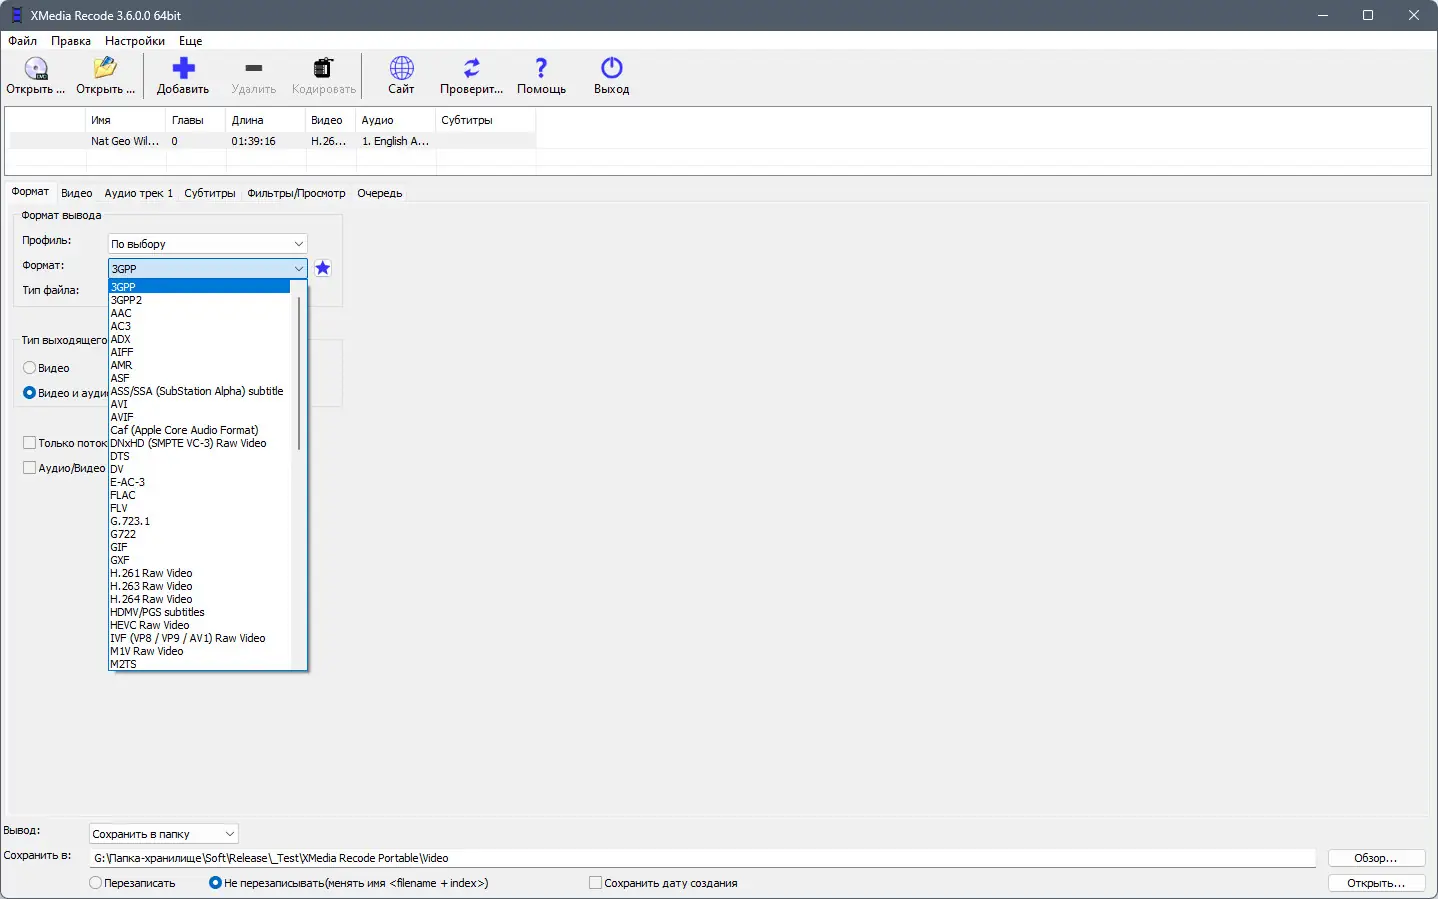Select AMR in the format list
Viewport: 1438px width, 899px height.
click(199, 365)
